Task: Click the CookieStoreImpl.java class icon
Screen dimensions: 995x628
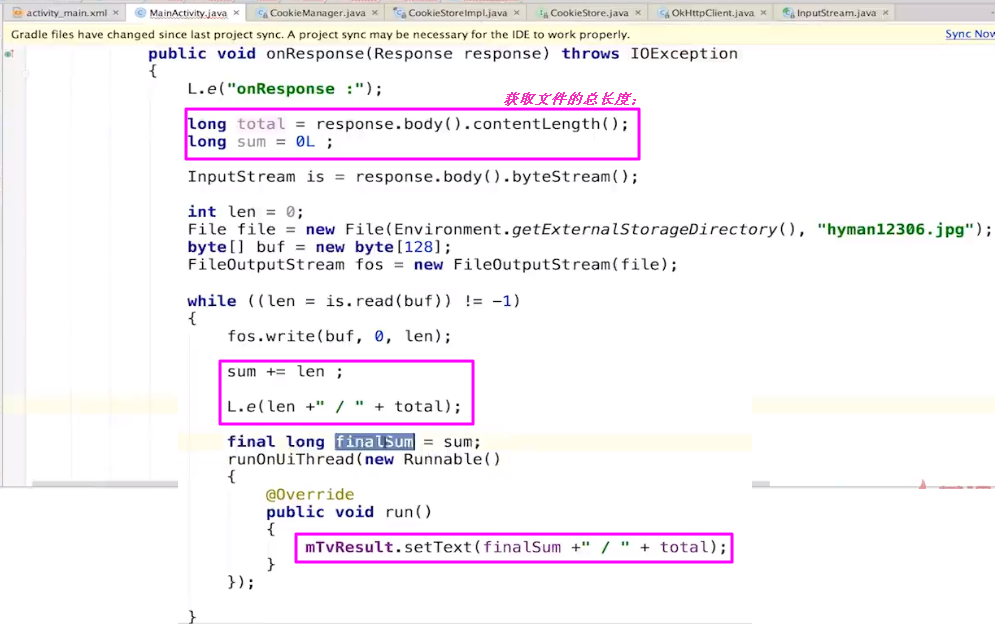Action: point(399,13)
